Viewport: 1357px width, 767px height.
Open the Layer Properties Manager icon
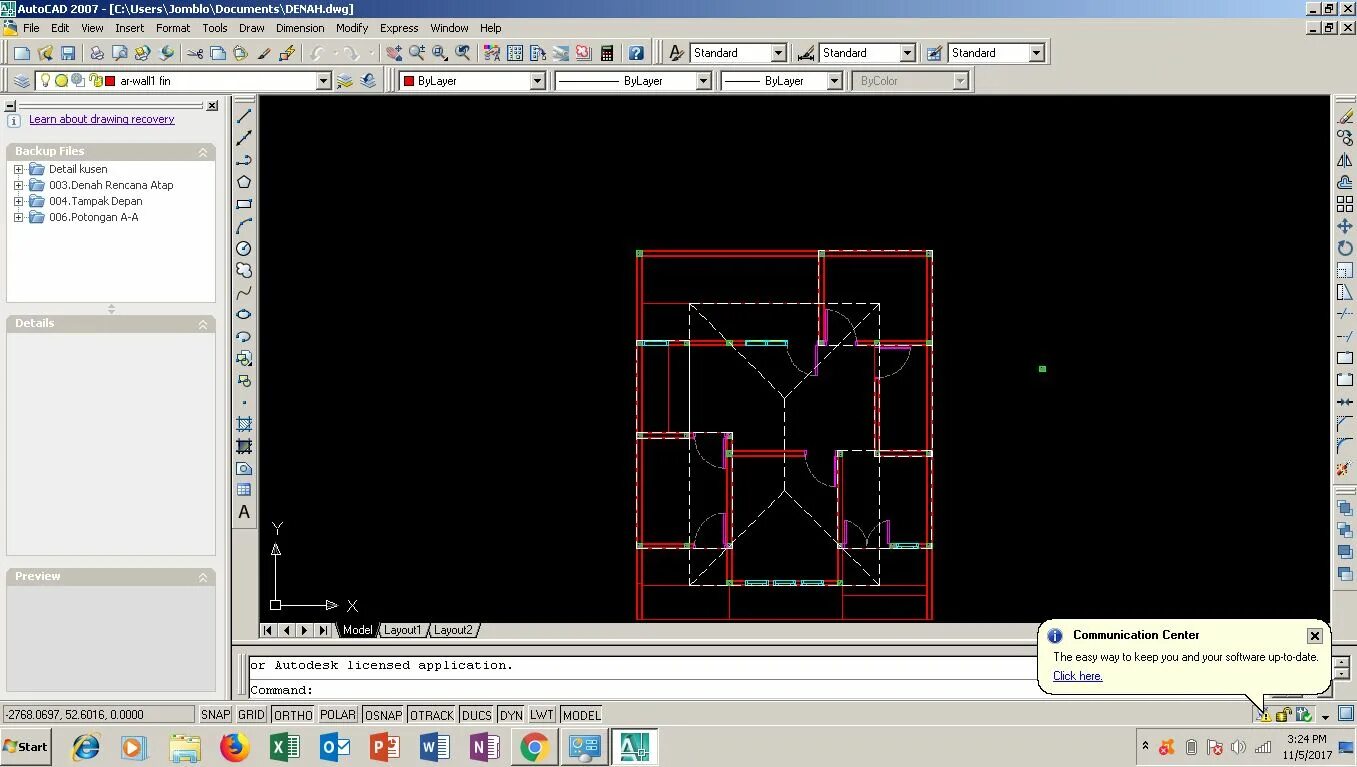point(22,81)
